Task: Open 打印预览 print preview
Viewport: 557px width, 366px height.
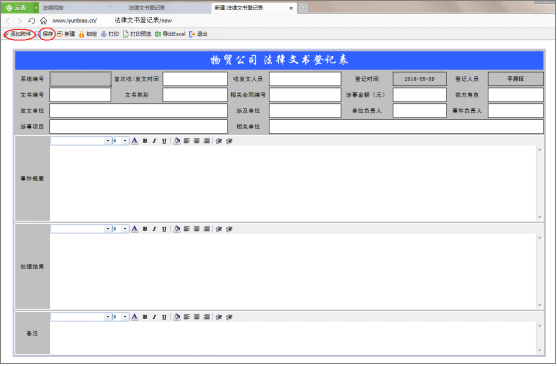Action: pyautogui.click(x=137, y=34)
